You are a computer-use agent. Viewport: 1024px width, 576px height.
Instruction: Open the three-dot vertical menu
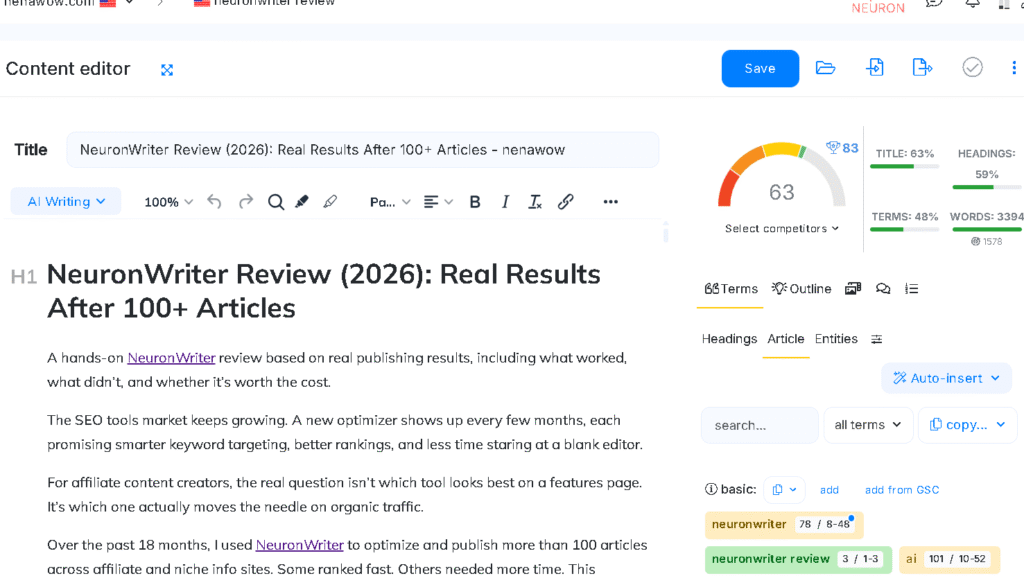coord(1014,67)
